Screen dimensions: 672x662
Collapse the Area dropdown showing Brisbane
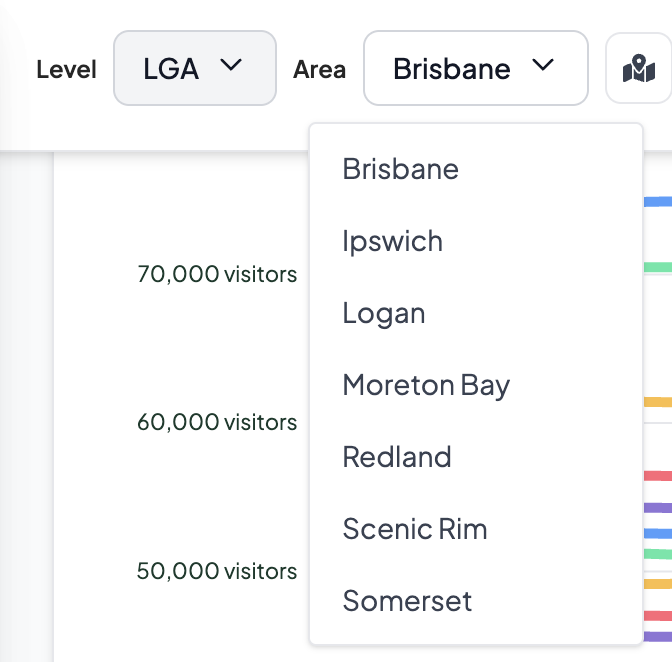point(475,68)
